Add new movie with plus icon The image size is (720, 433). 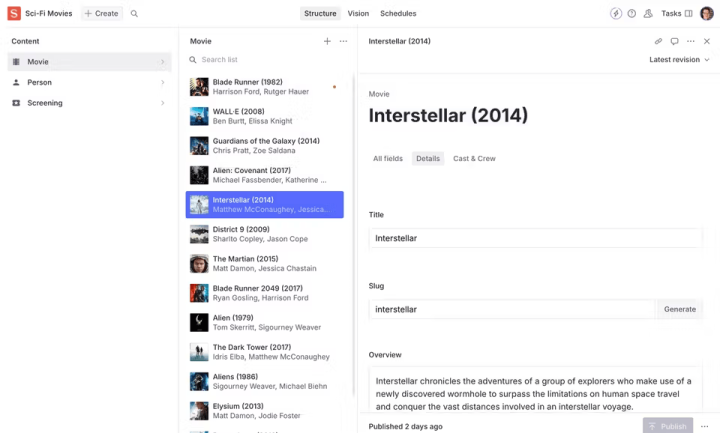(327, 41)
